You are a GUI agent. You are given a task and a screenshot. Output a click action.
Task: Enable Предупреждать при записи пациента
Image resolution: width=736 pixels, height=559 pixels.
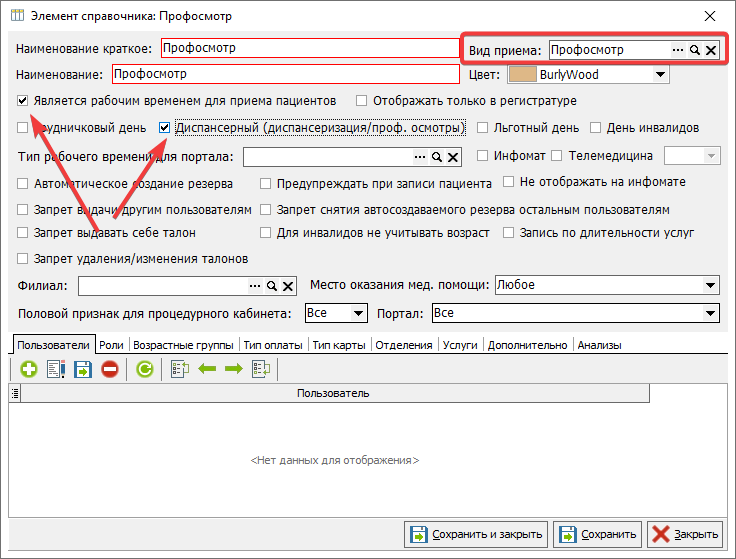click(265, 184)
